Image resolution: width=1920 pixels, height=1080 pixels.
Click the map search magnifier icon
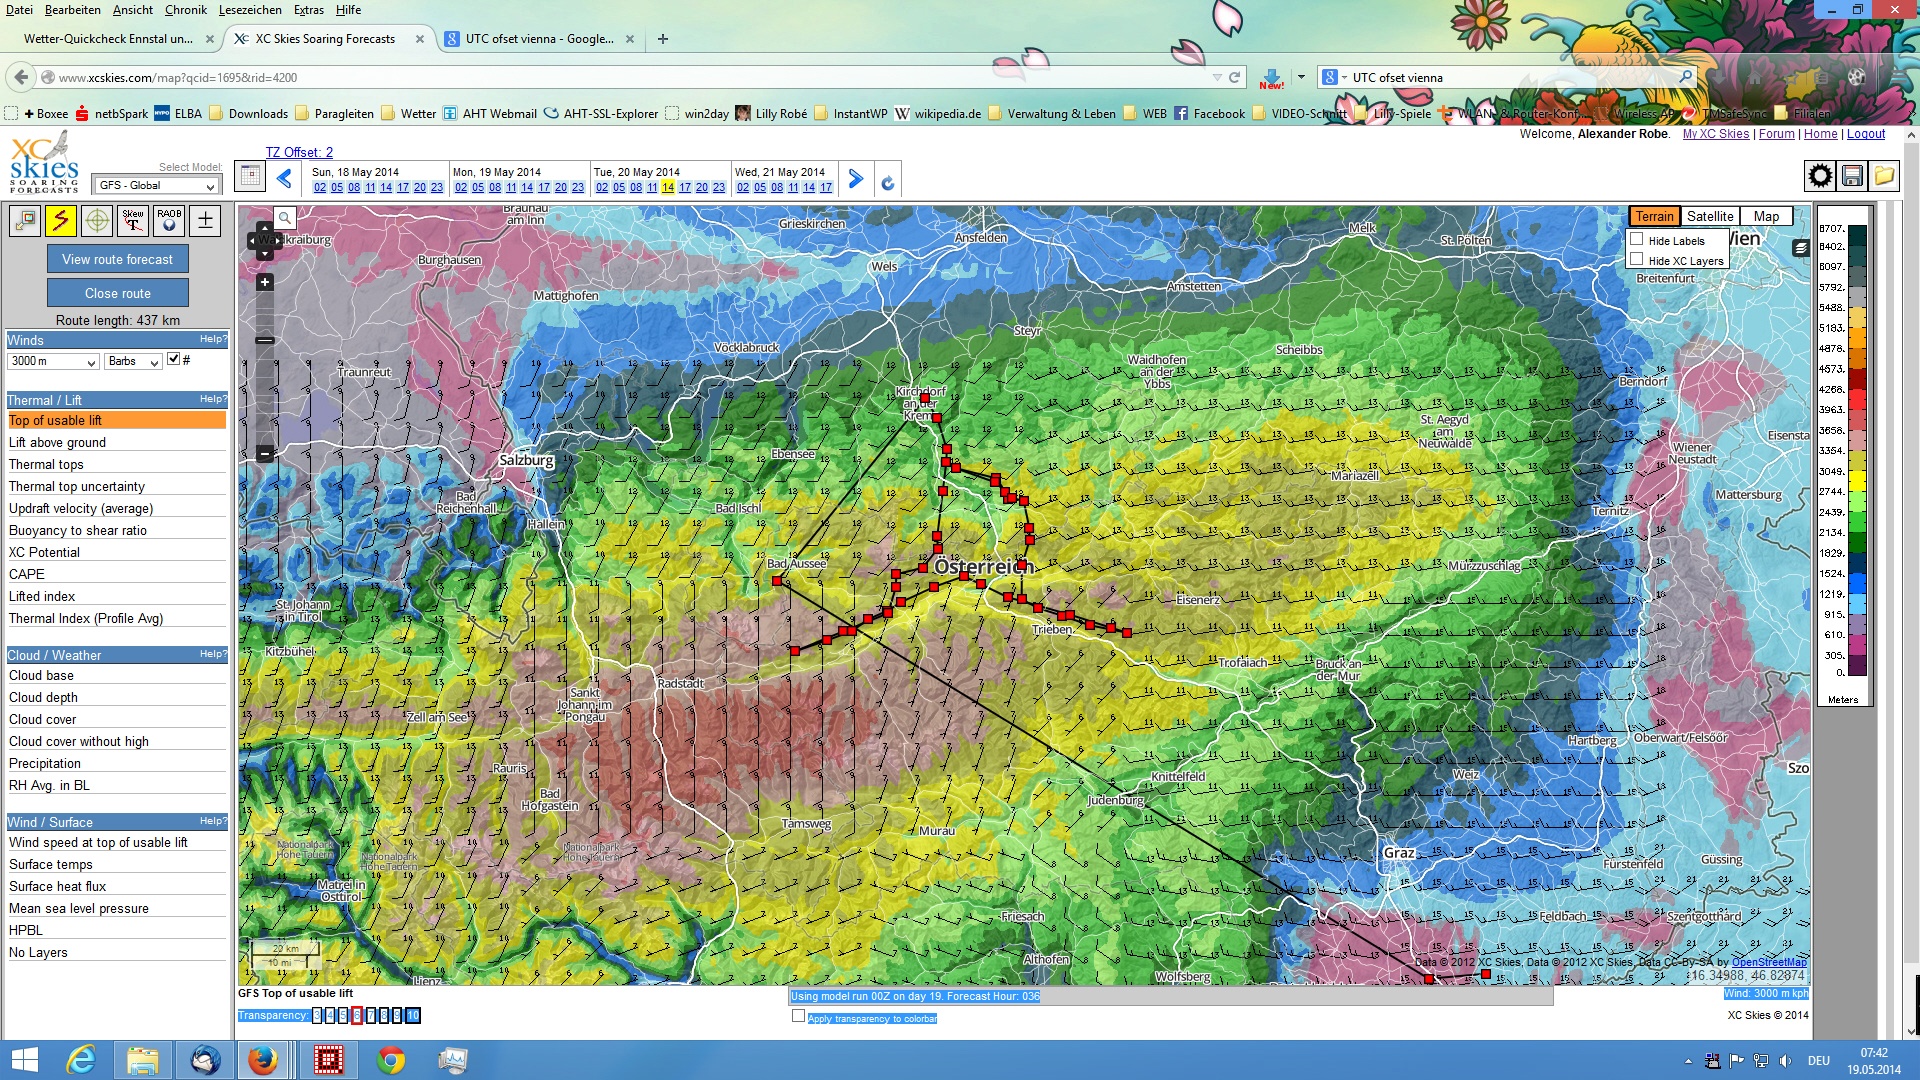click(285, 217)
